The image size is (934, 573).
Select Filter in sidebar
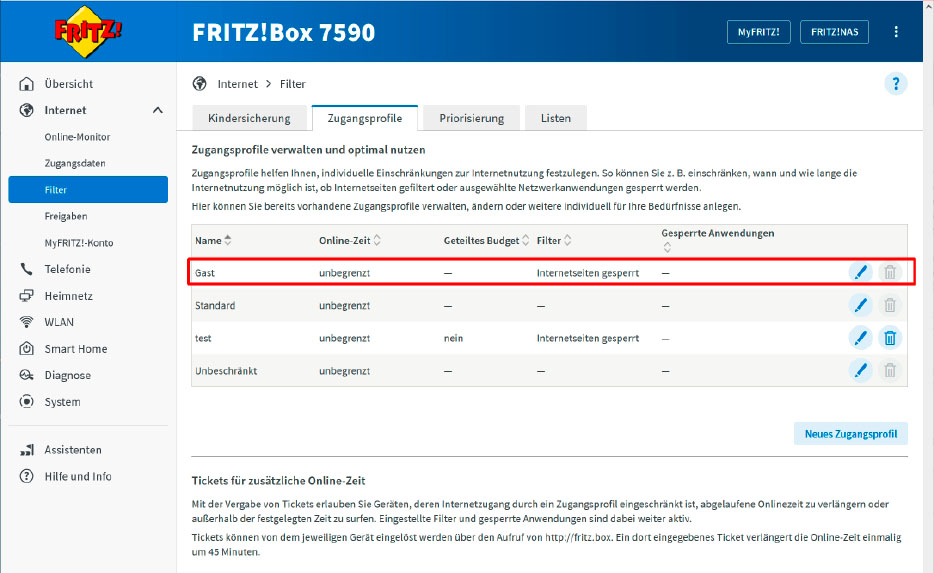click(x=88, y=189)
